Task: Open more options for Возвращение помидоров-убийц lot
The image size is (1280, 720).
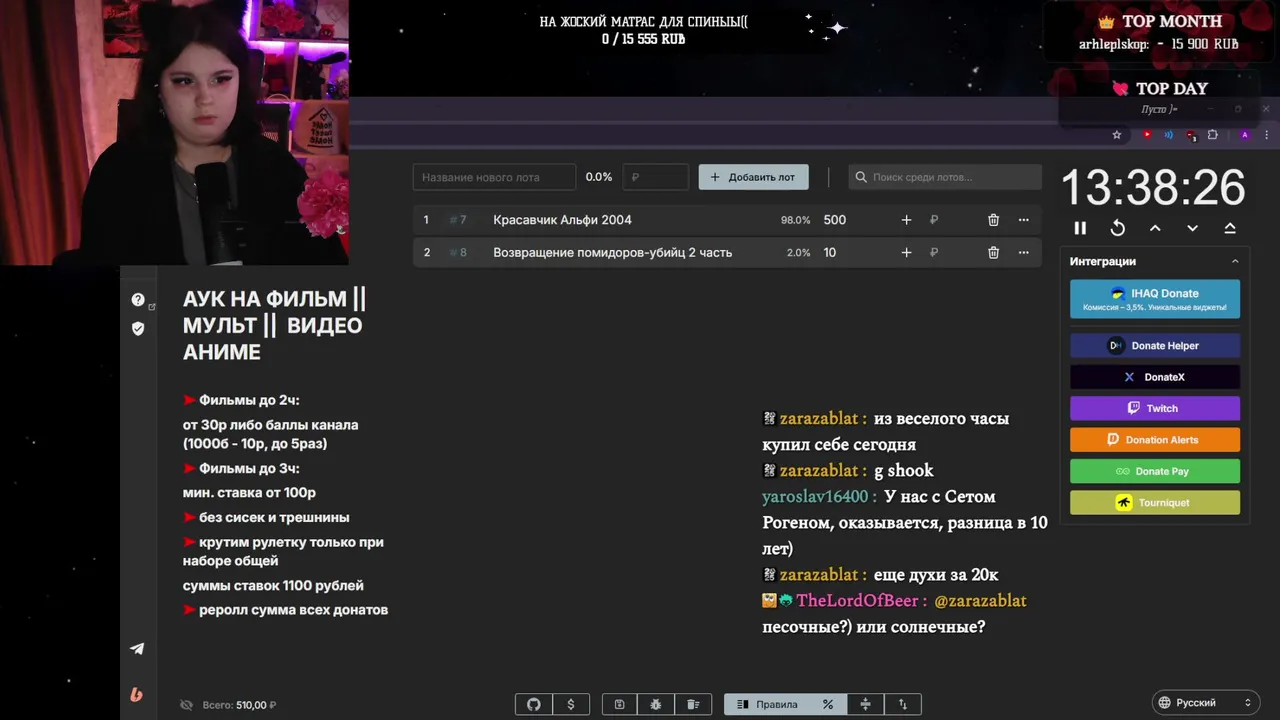Action: pyautogui.click(x=1023, y=252)
